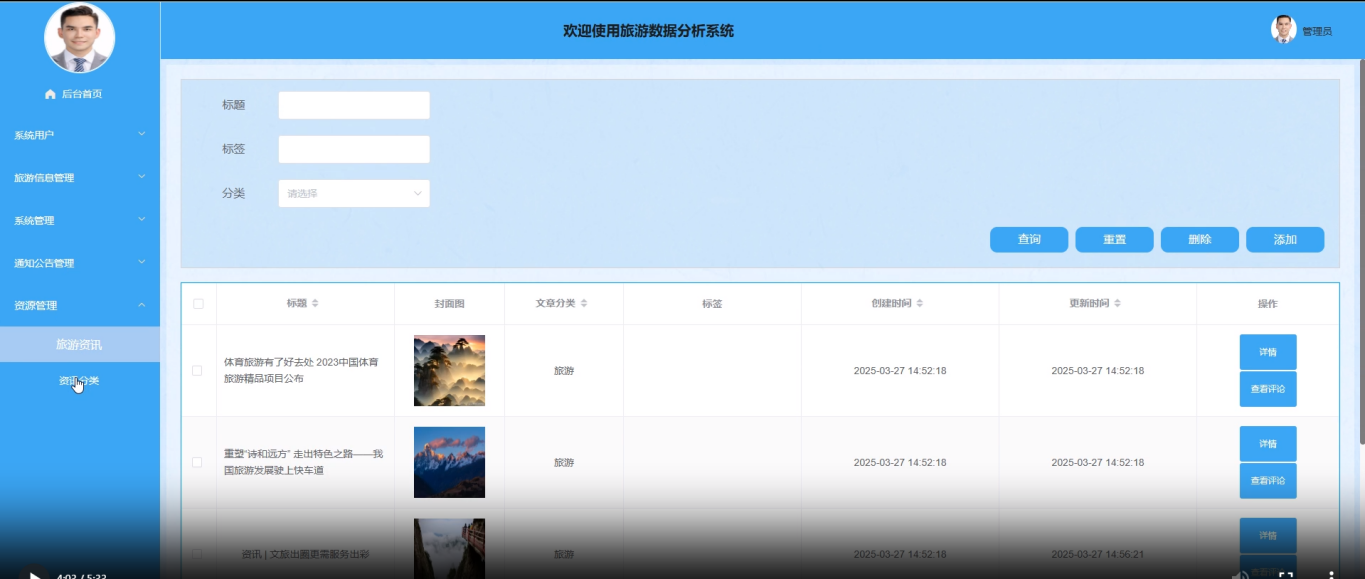Click 查看评论 for 体育旅游有了好去处 row
1365x579 pixels.
click(x=1268, y=389)
